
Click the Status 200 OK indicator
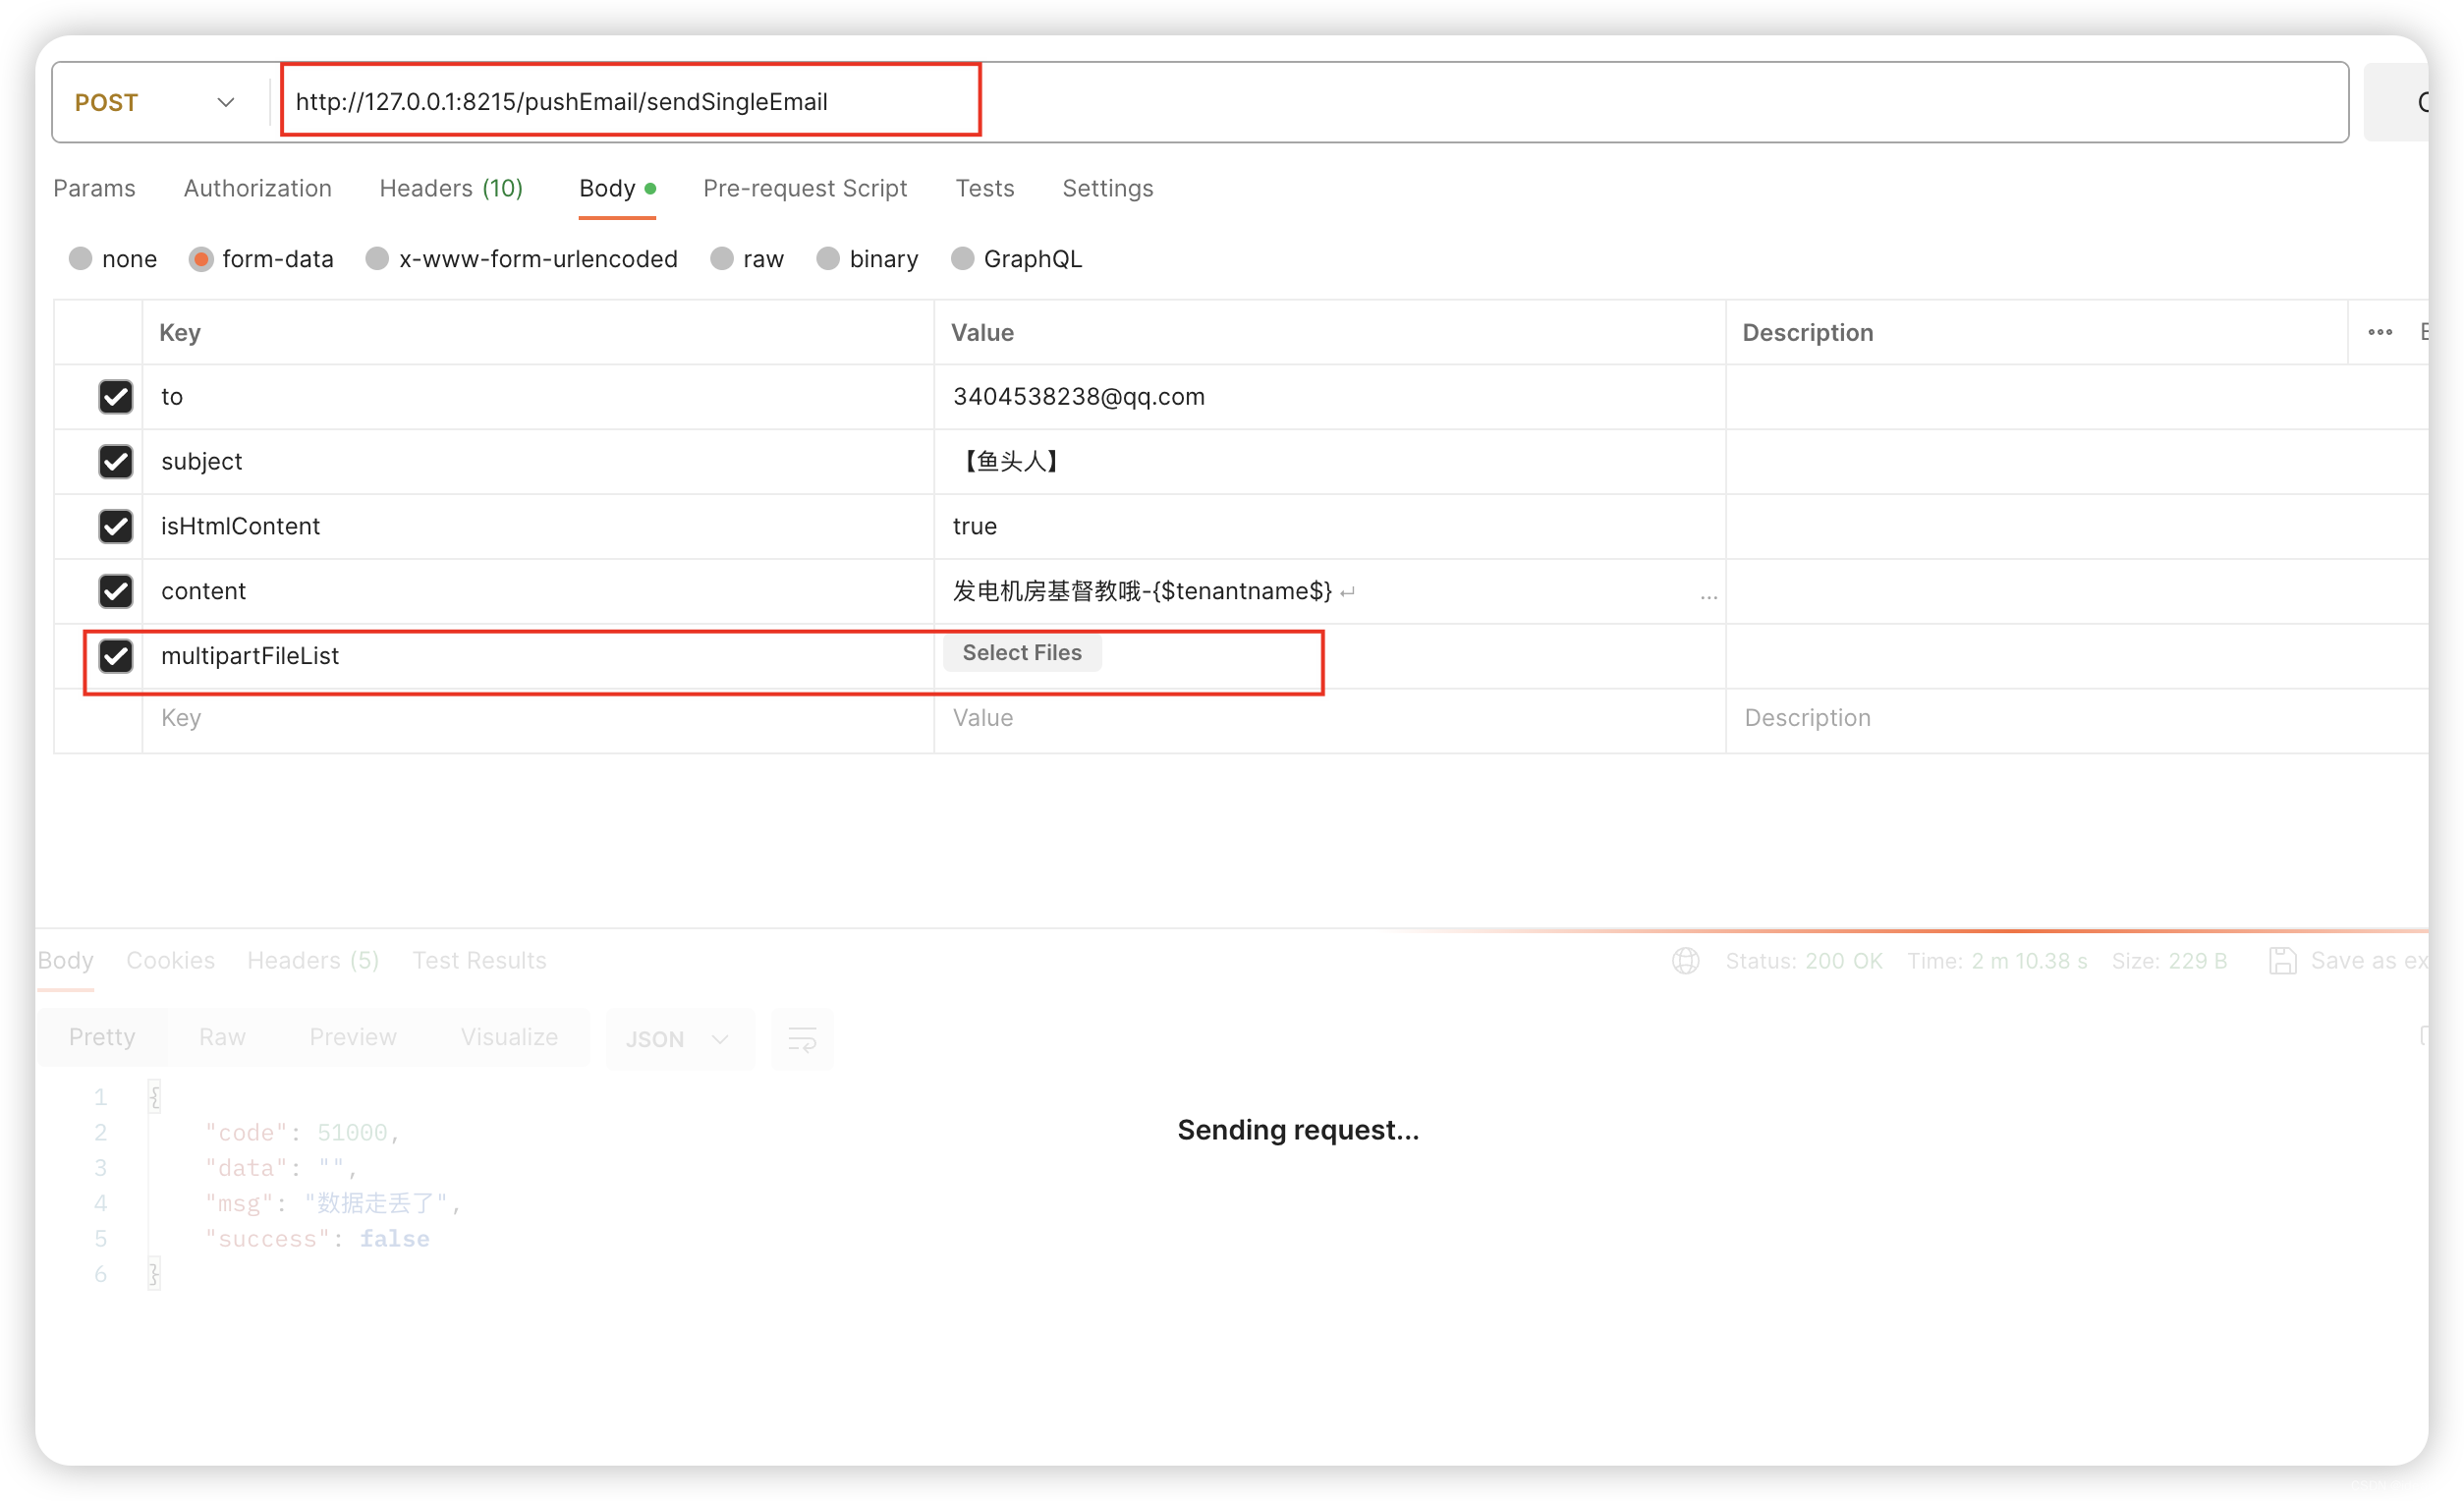[1805, 961]
